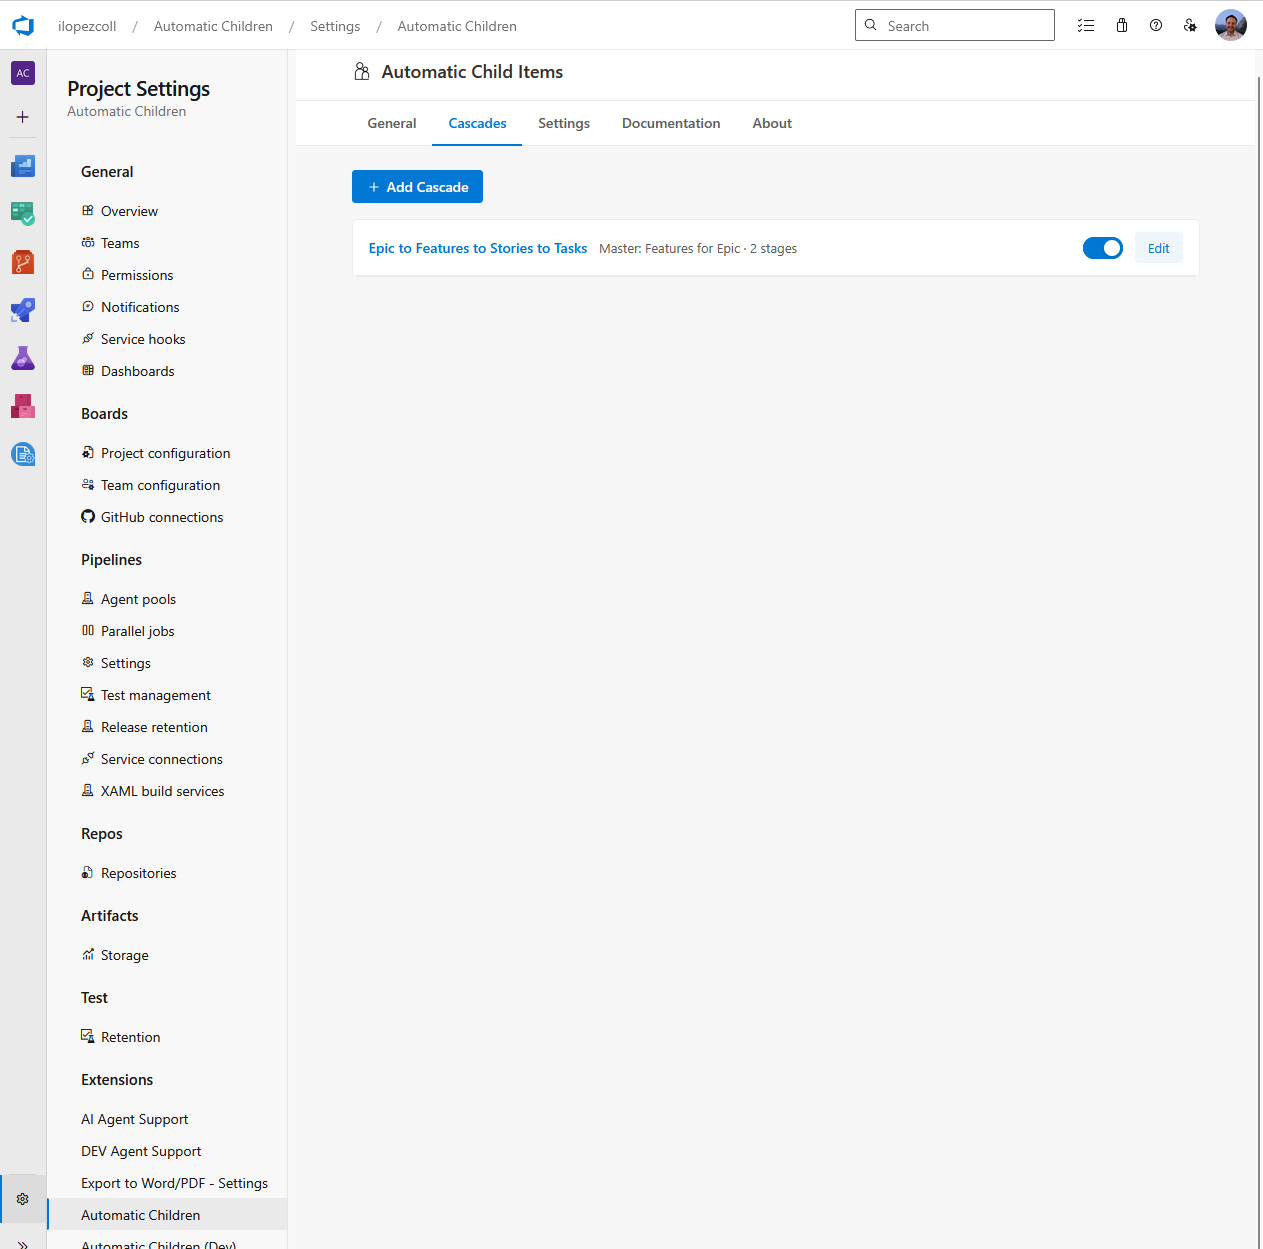Click inside the Search field
The height and width of the screenshot is (1249, 1263).
(x=954, y=25)
